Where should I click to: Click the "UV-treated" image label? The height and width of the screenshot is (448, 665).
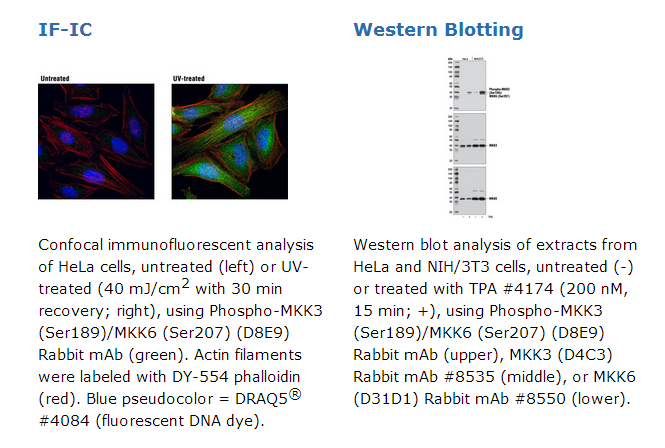pos(188,78)
